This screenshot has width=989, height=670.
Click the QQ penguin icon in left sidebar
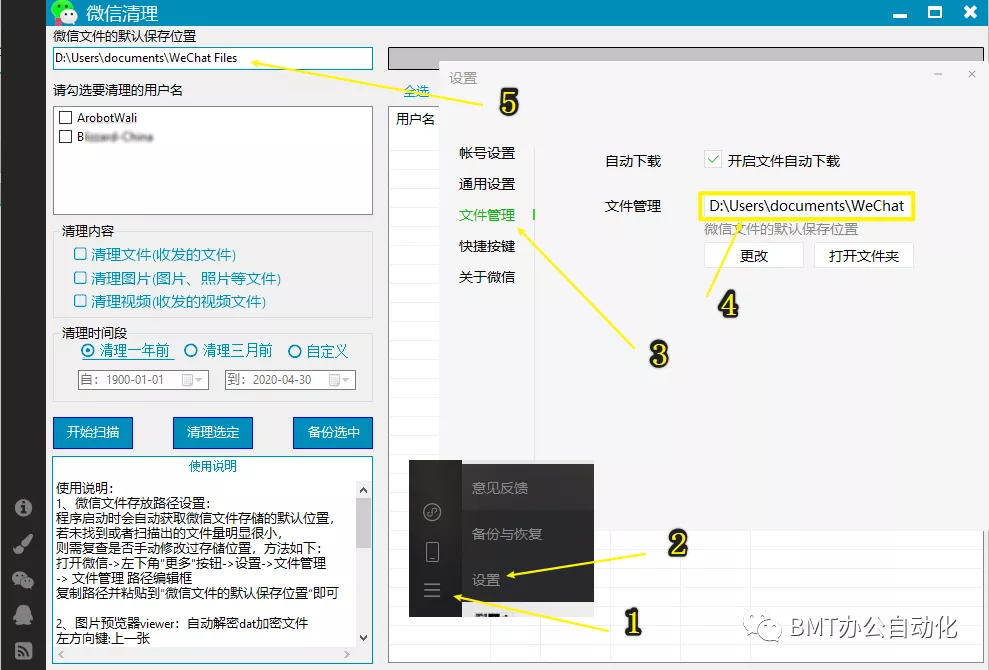(22, 614)
